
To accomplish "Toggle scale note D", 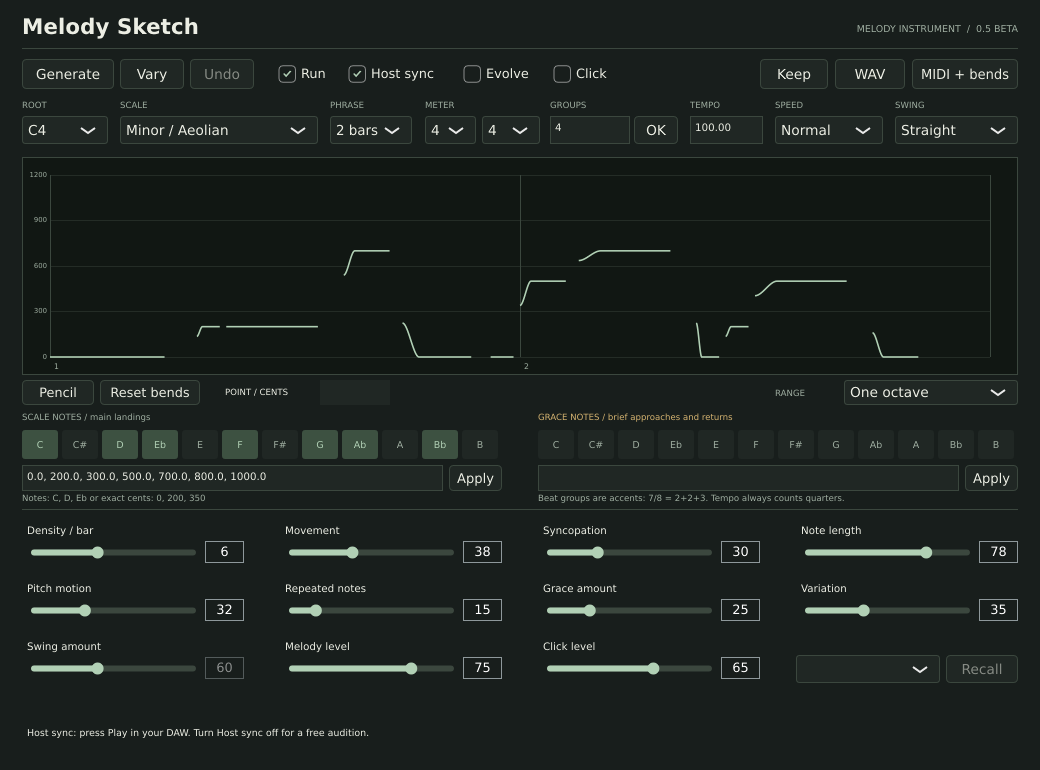I will 120,444.
